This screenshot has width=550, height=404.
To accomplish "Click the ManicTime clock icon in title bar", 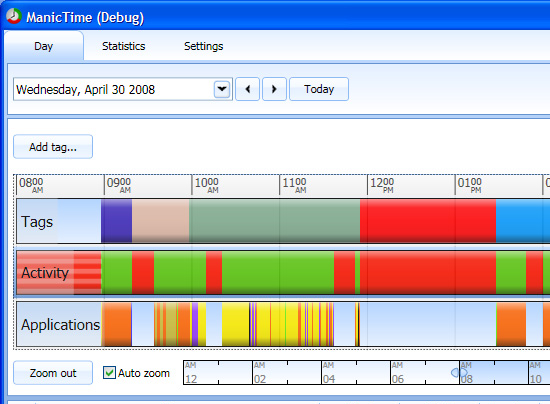I will click(x=14, y=16).
